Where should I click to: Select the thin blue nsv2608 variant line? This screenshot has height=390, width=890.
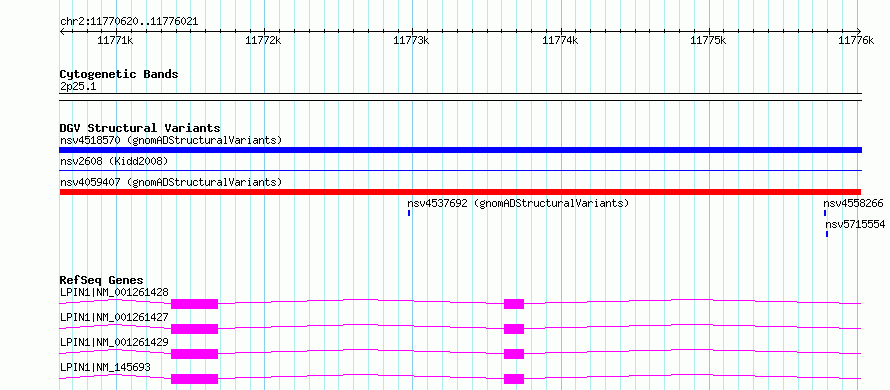460,170
